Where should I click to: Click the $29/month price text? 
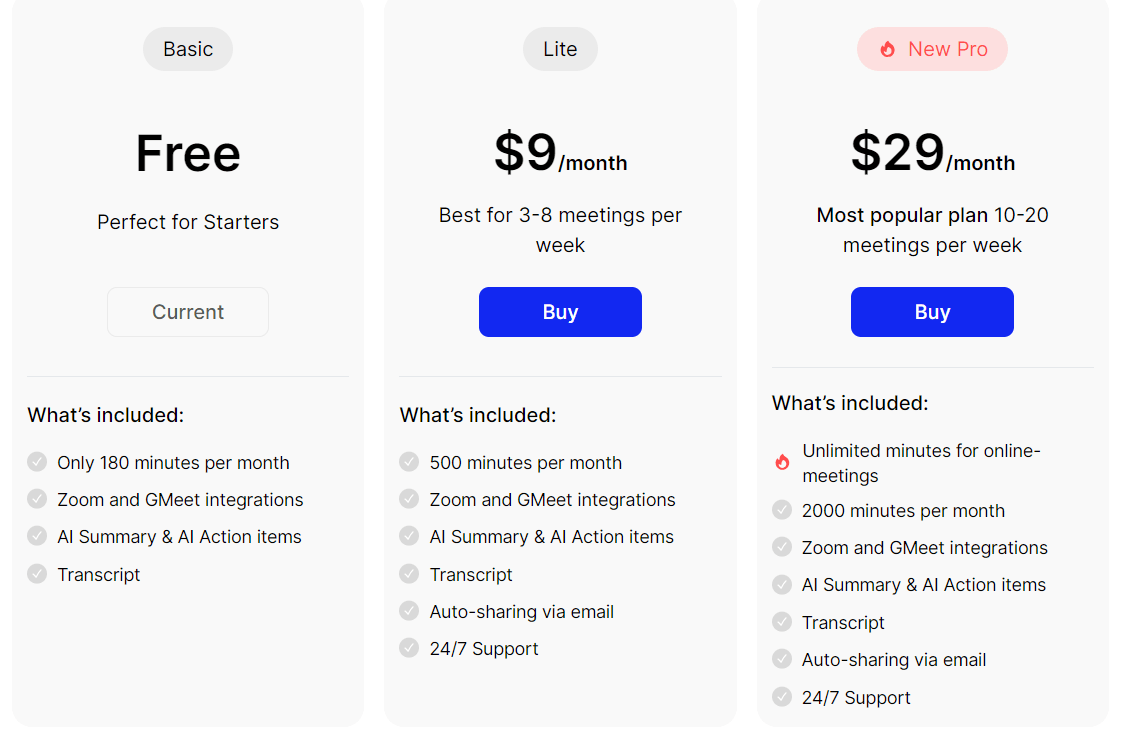(x=932, y=152)
